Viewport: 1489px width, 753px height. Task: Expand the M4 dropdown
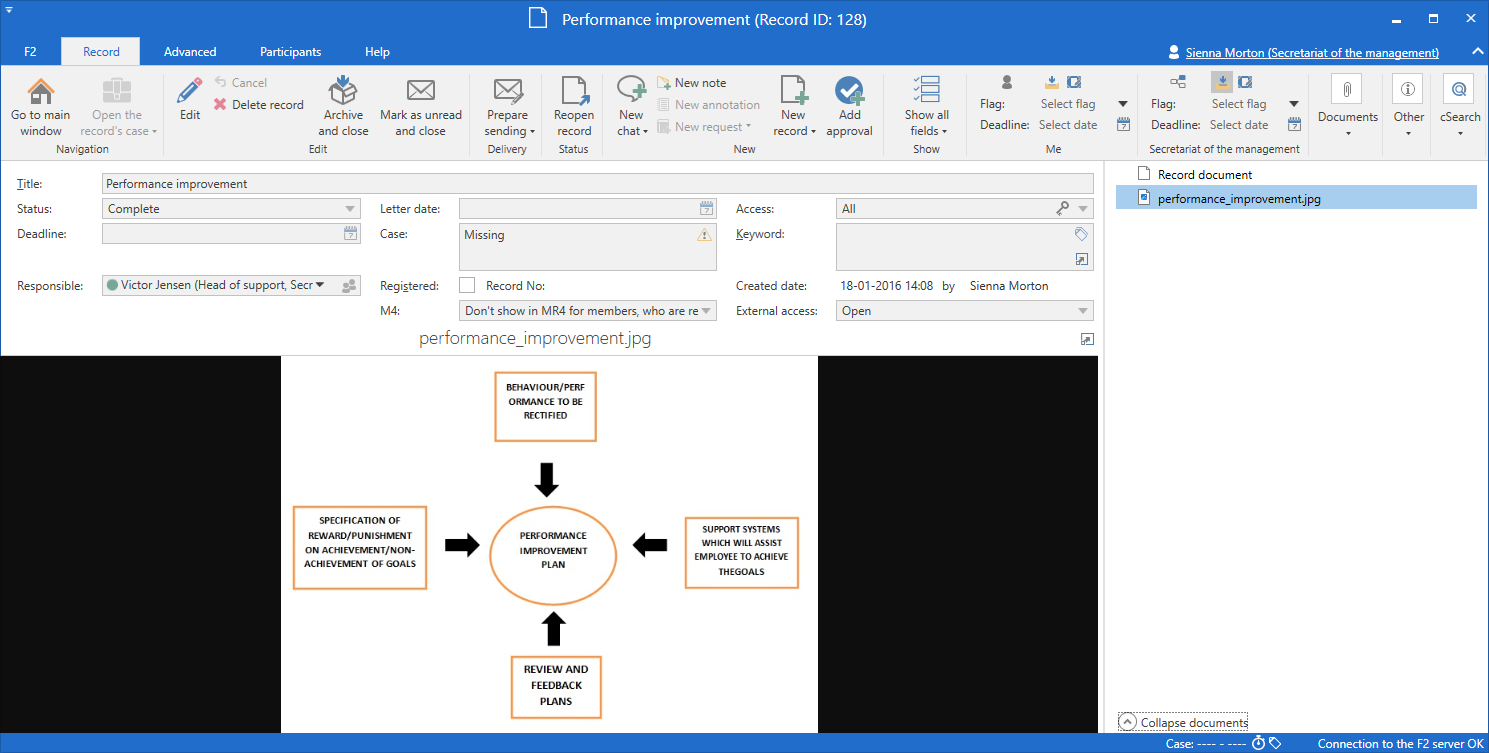(x=708, y=311)
